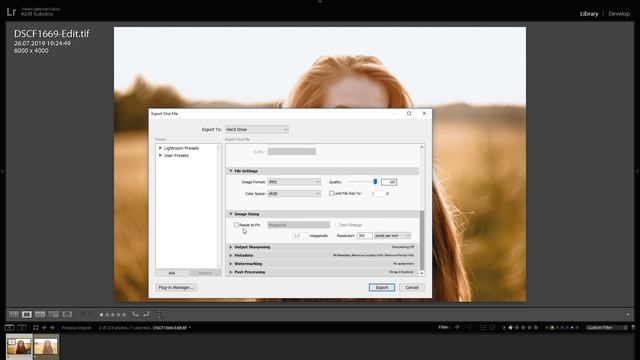
Task: Expand Post-Processing section
Action: pyautogui.click(x=231, y=272)
